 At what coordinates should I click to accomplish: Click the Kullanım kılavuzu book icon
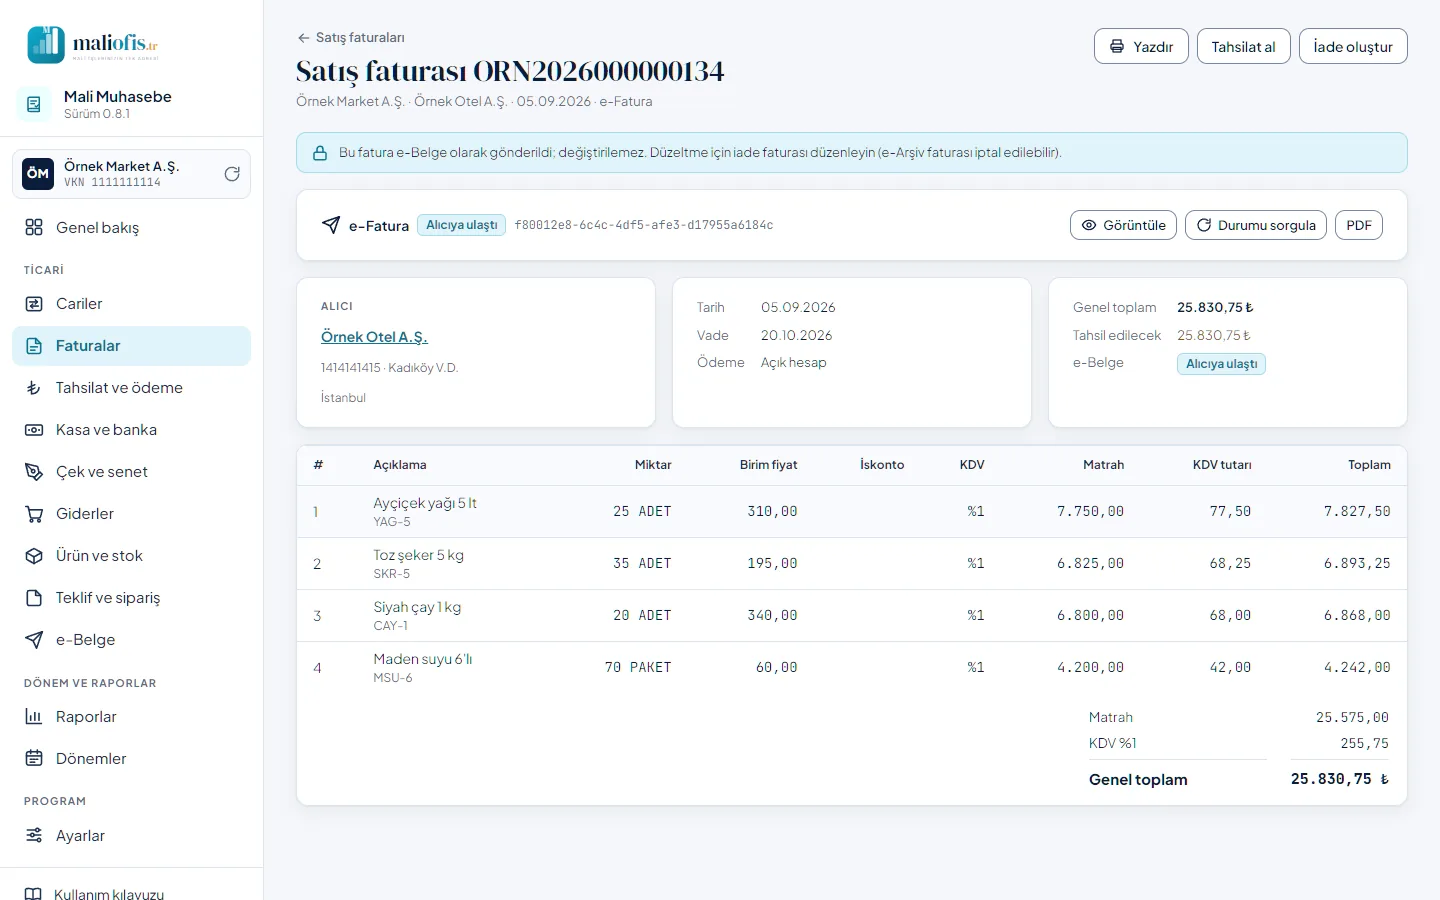point(33,894)
